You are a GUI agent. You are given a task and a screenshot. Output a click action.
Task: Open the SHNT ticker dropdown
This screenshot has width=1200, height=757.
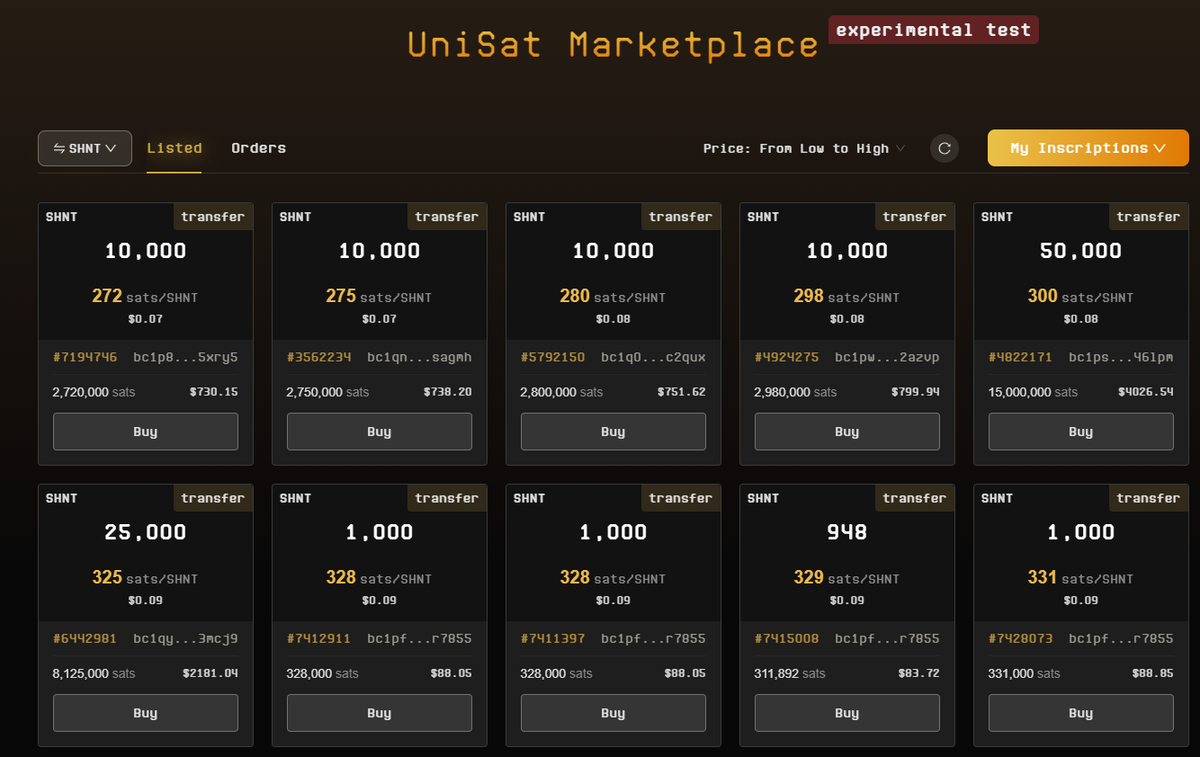85,149
